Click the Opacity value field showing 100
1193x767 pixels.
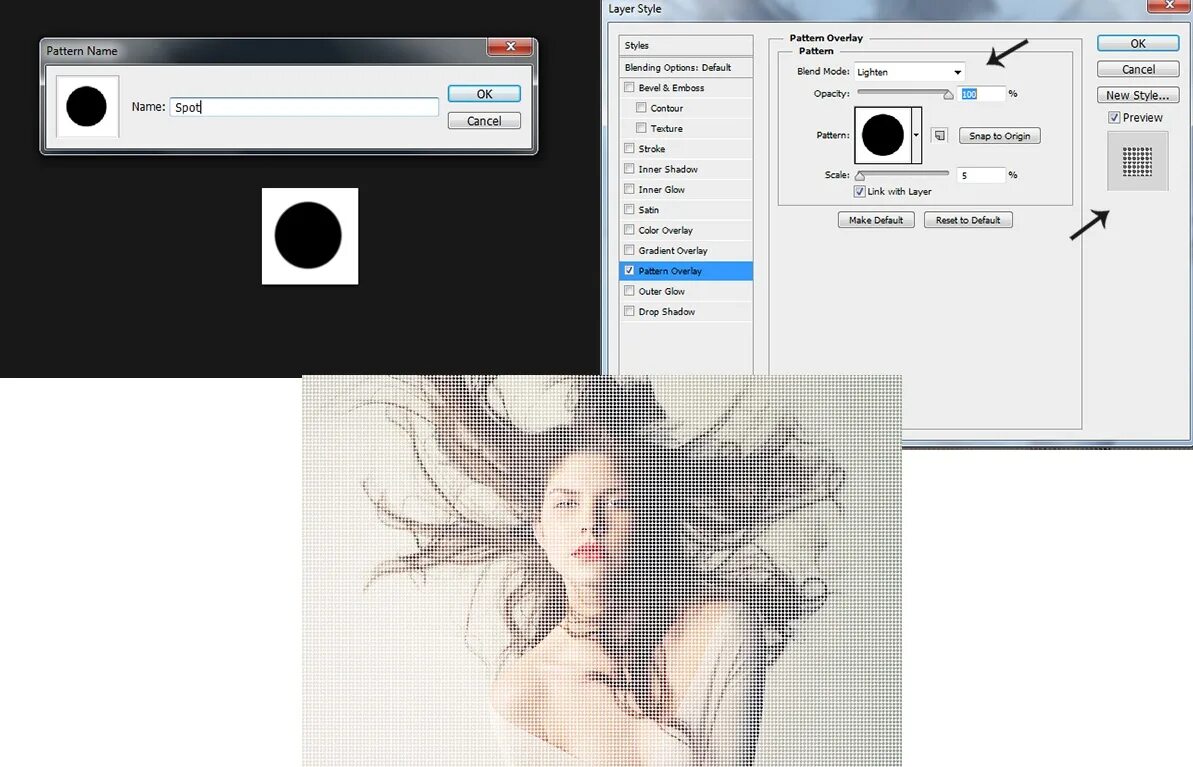coord(981,94)
